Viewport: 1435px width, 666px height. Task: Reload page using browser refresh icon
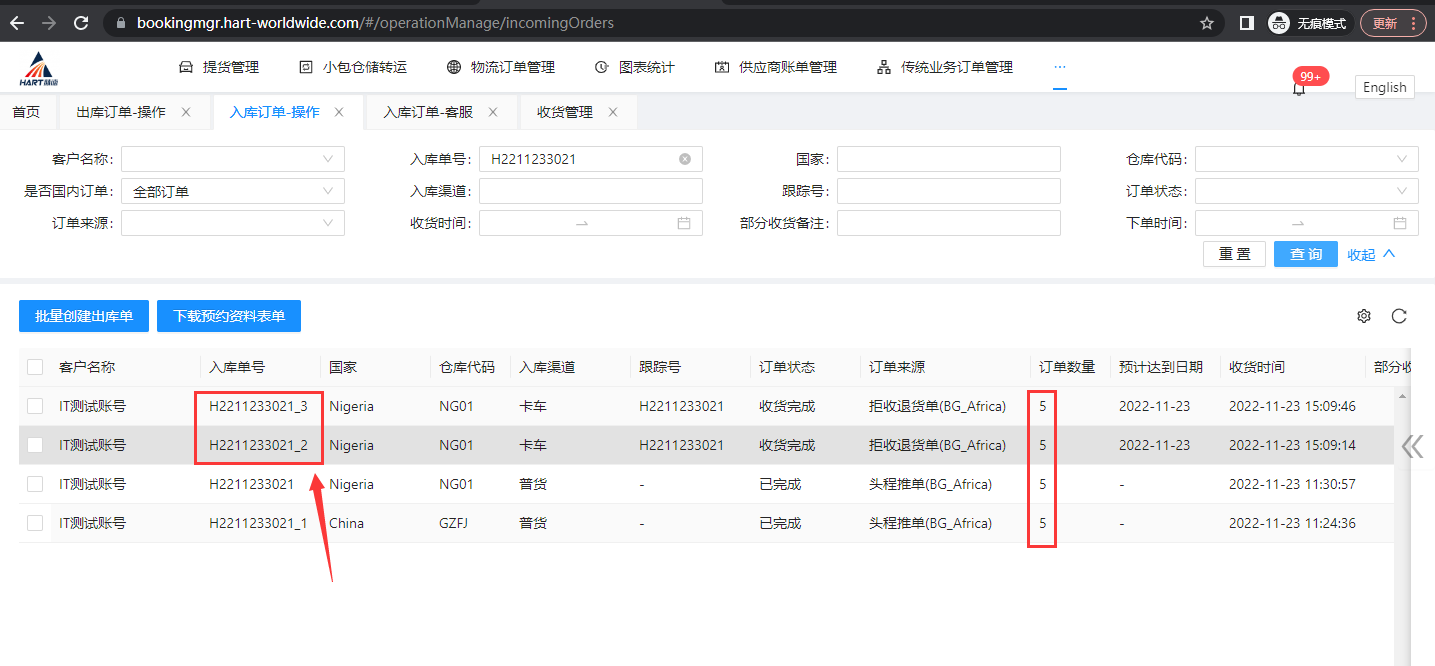tap(81, 23)
